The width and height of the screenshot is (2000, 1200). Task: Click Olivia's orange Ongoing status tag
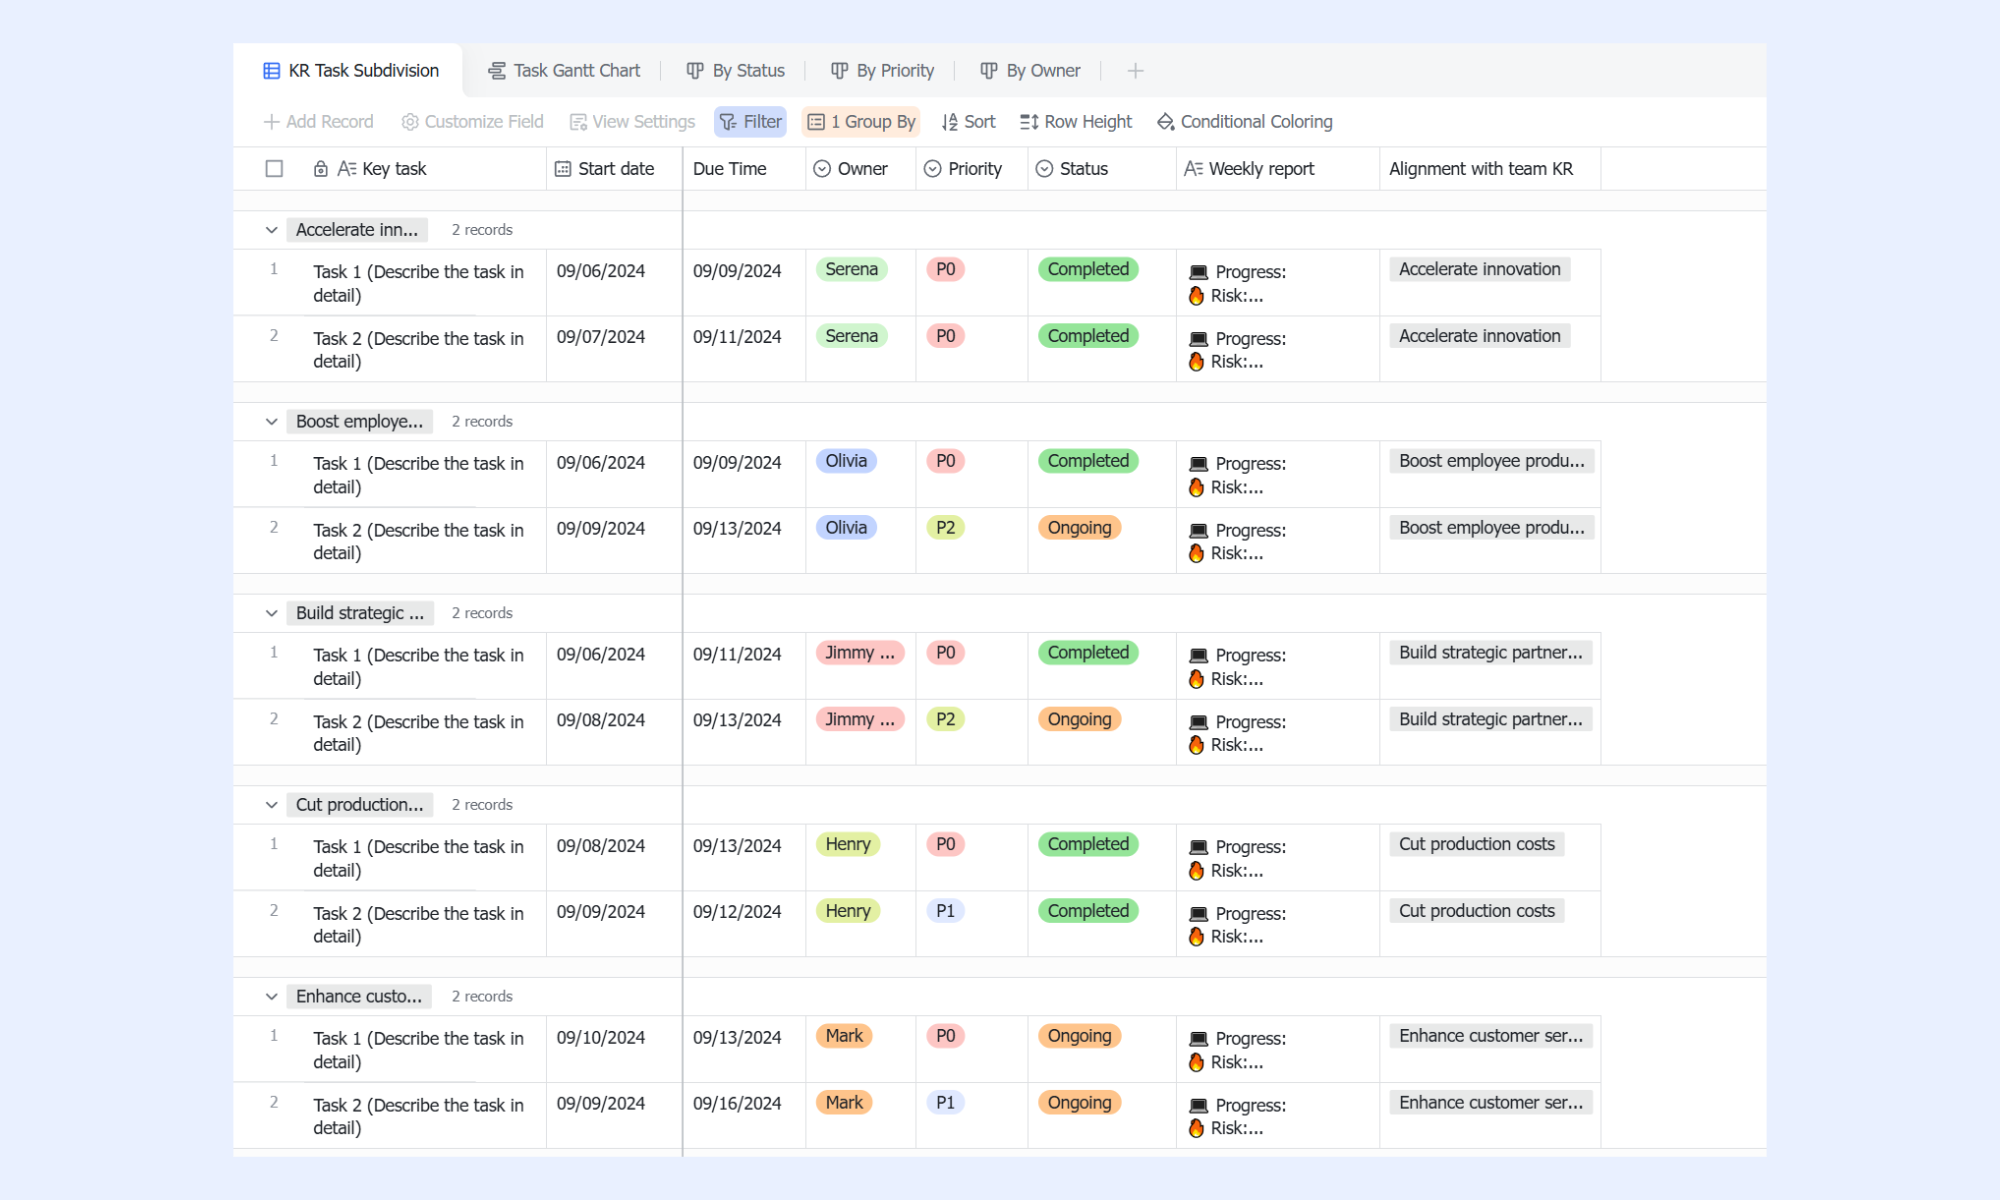click(x=1079, y=528)
